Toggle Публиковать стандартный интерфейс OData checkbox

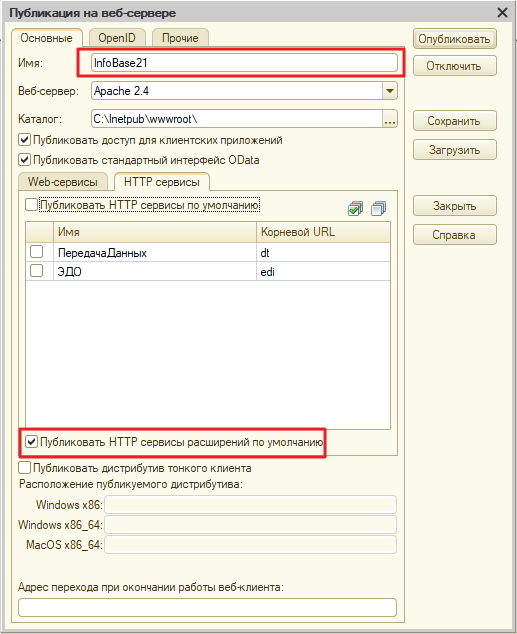pyautogui.click(x=25, y=160)
